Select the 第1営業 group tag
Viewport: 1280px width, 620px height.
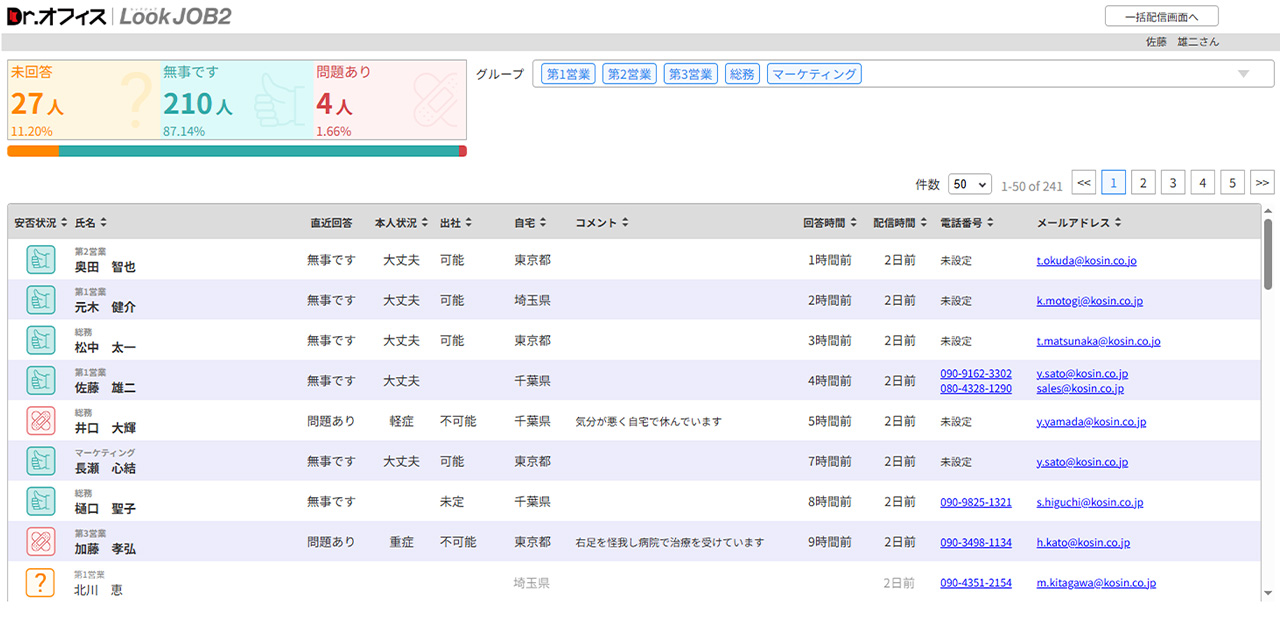(568, 74)
